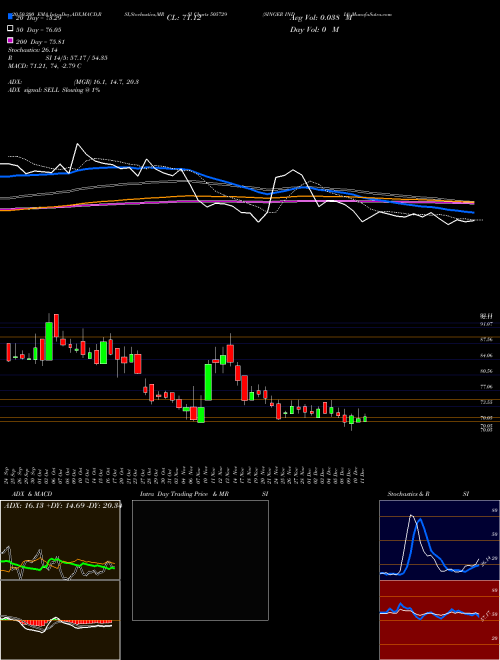Click the 87.56 price axis label
Viewport: 500px width, 660px height.
coord(486,339)
